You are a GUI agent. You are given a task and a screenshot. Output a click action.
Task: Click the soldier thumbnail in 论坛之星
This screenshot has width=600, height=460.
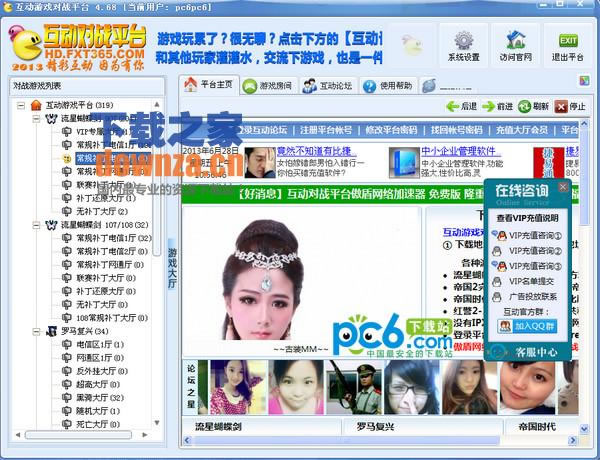pyautogui.click(x=354, y=387)
